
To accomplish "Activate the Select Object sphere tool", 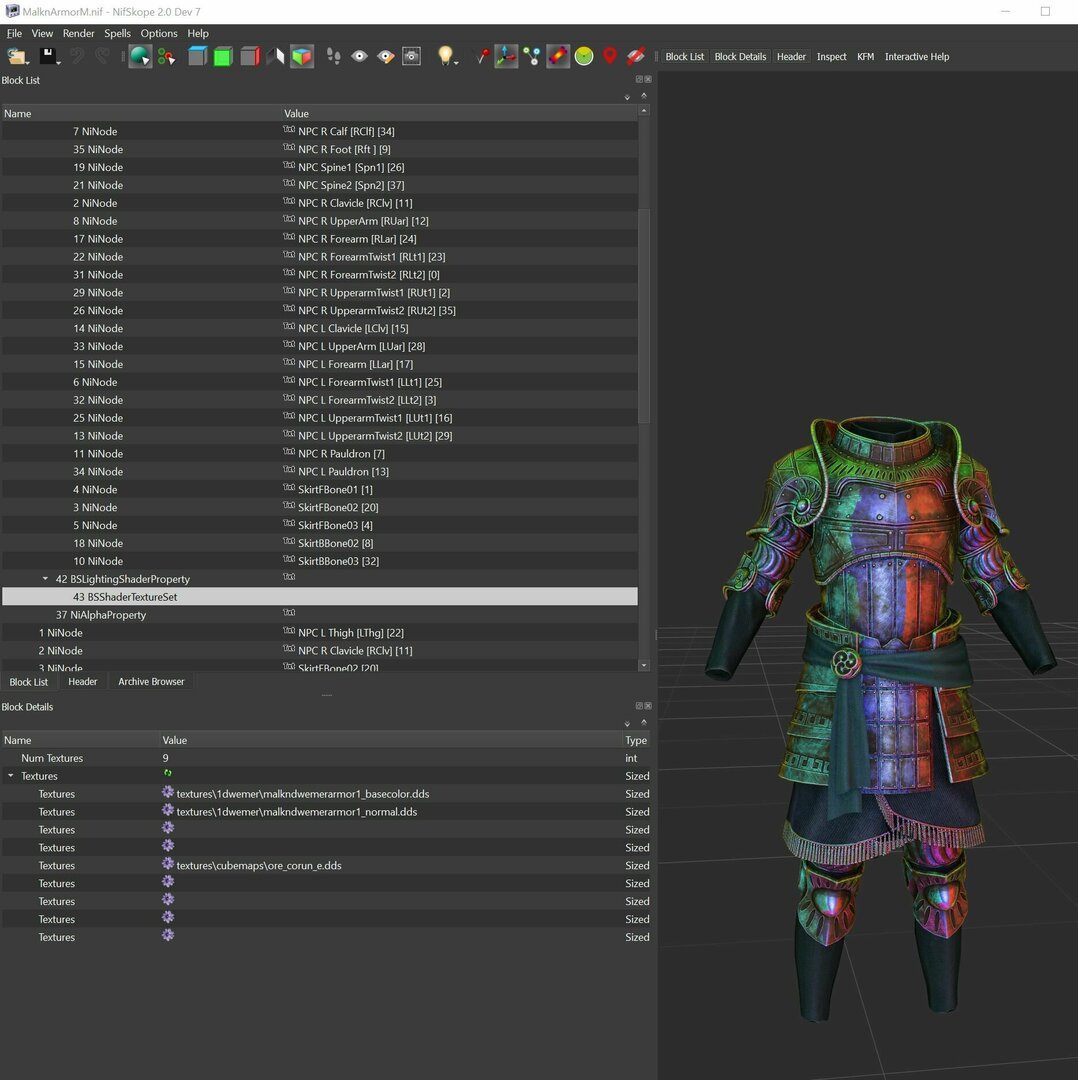I will (140, 56).
